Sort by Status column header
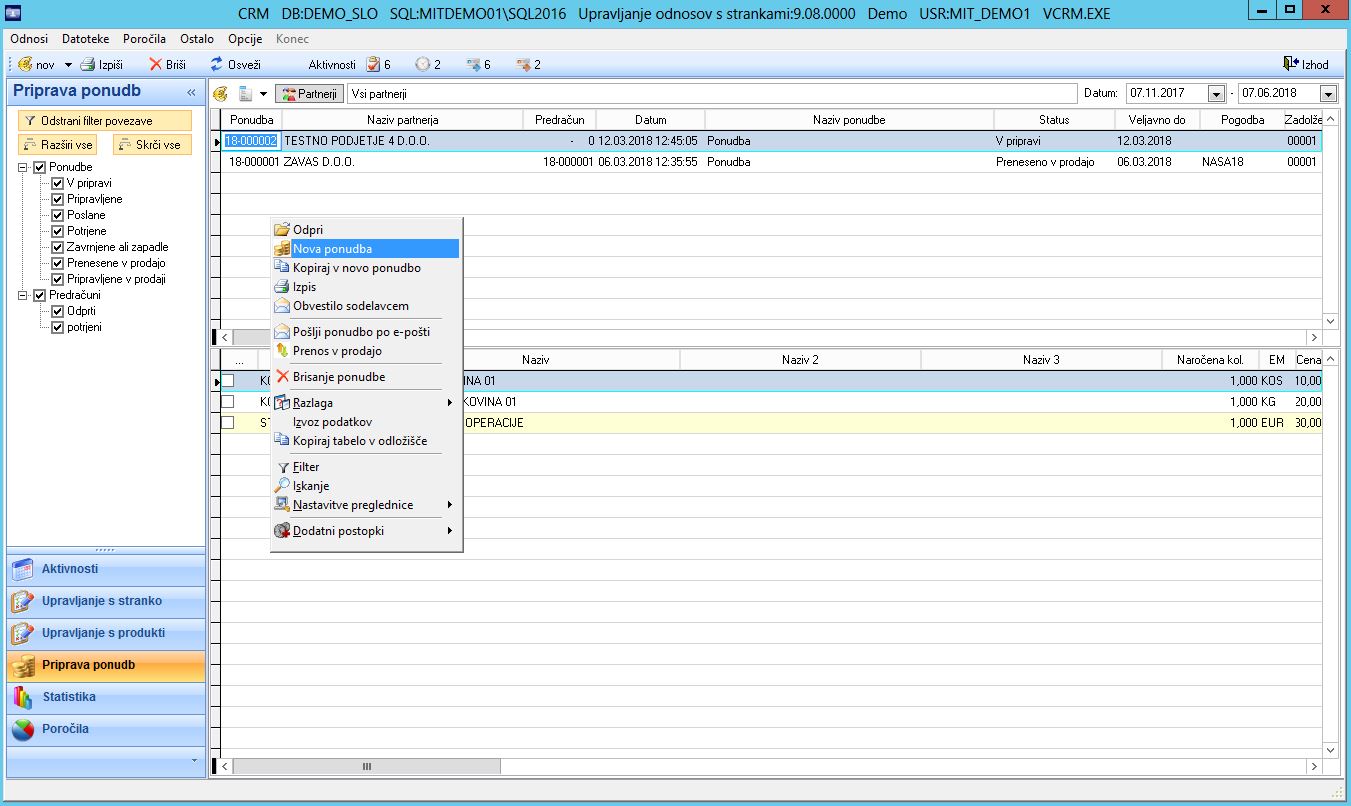 coord(1054,120)
